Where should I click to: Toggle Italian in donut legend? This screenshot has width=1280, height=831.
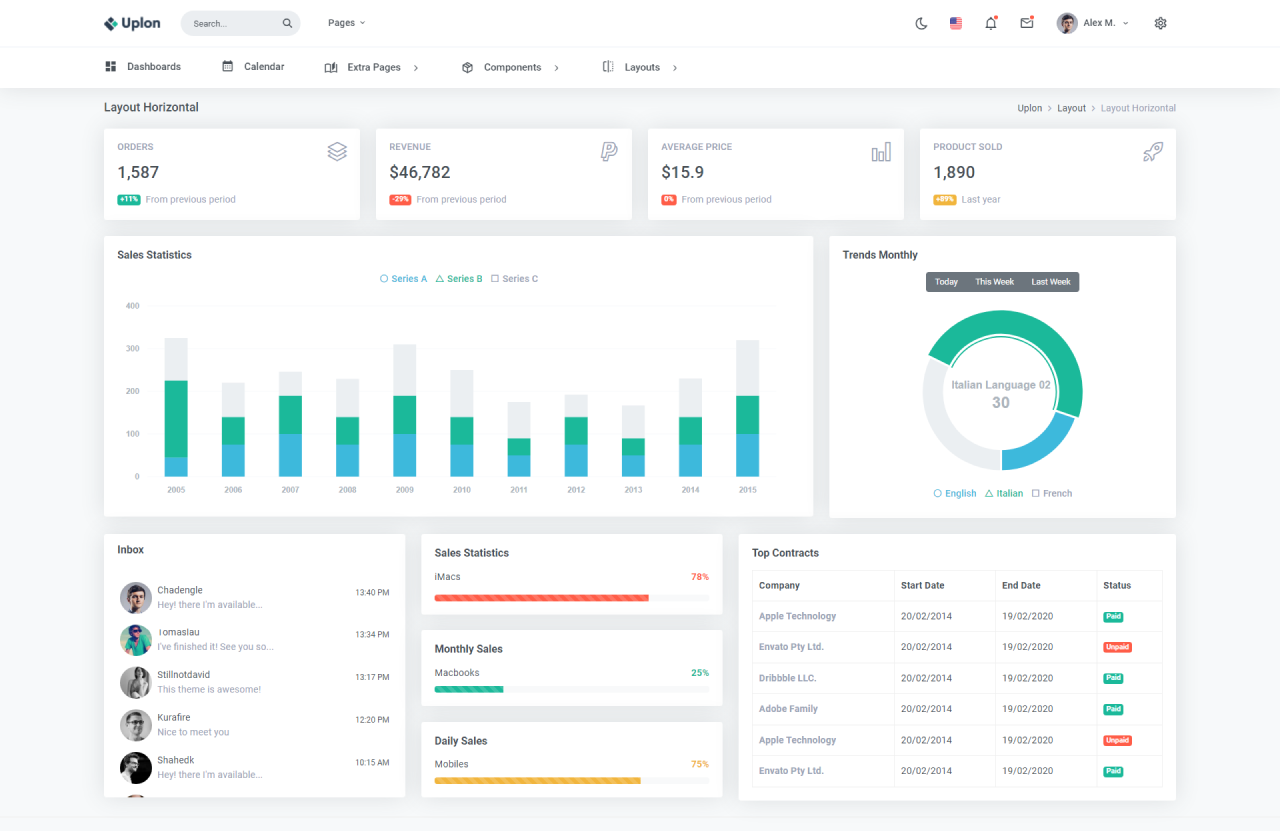click(x=1004, y=493)
